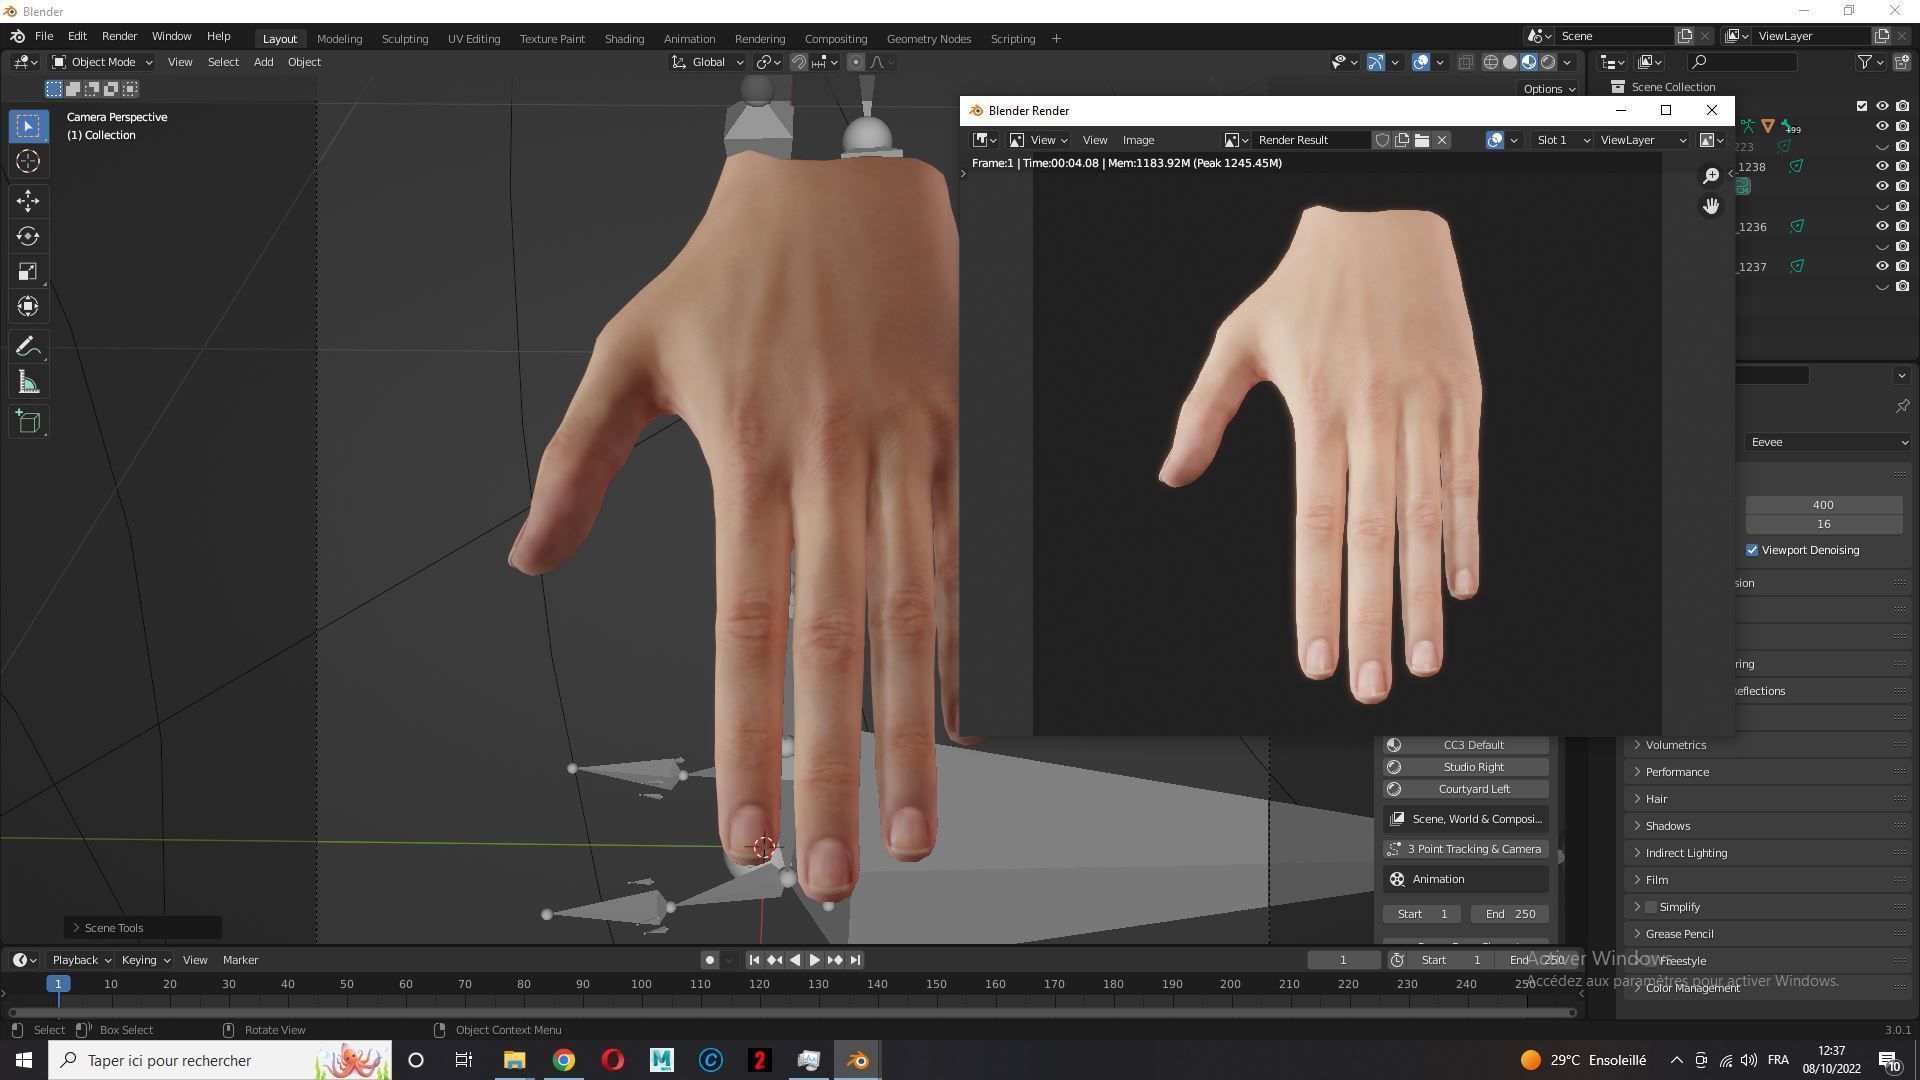Viewport: 1920px width, 1080px height.
Task: Select the Annotate tool
Action: coord(28,346)
